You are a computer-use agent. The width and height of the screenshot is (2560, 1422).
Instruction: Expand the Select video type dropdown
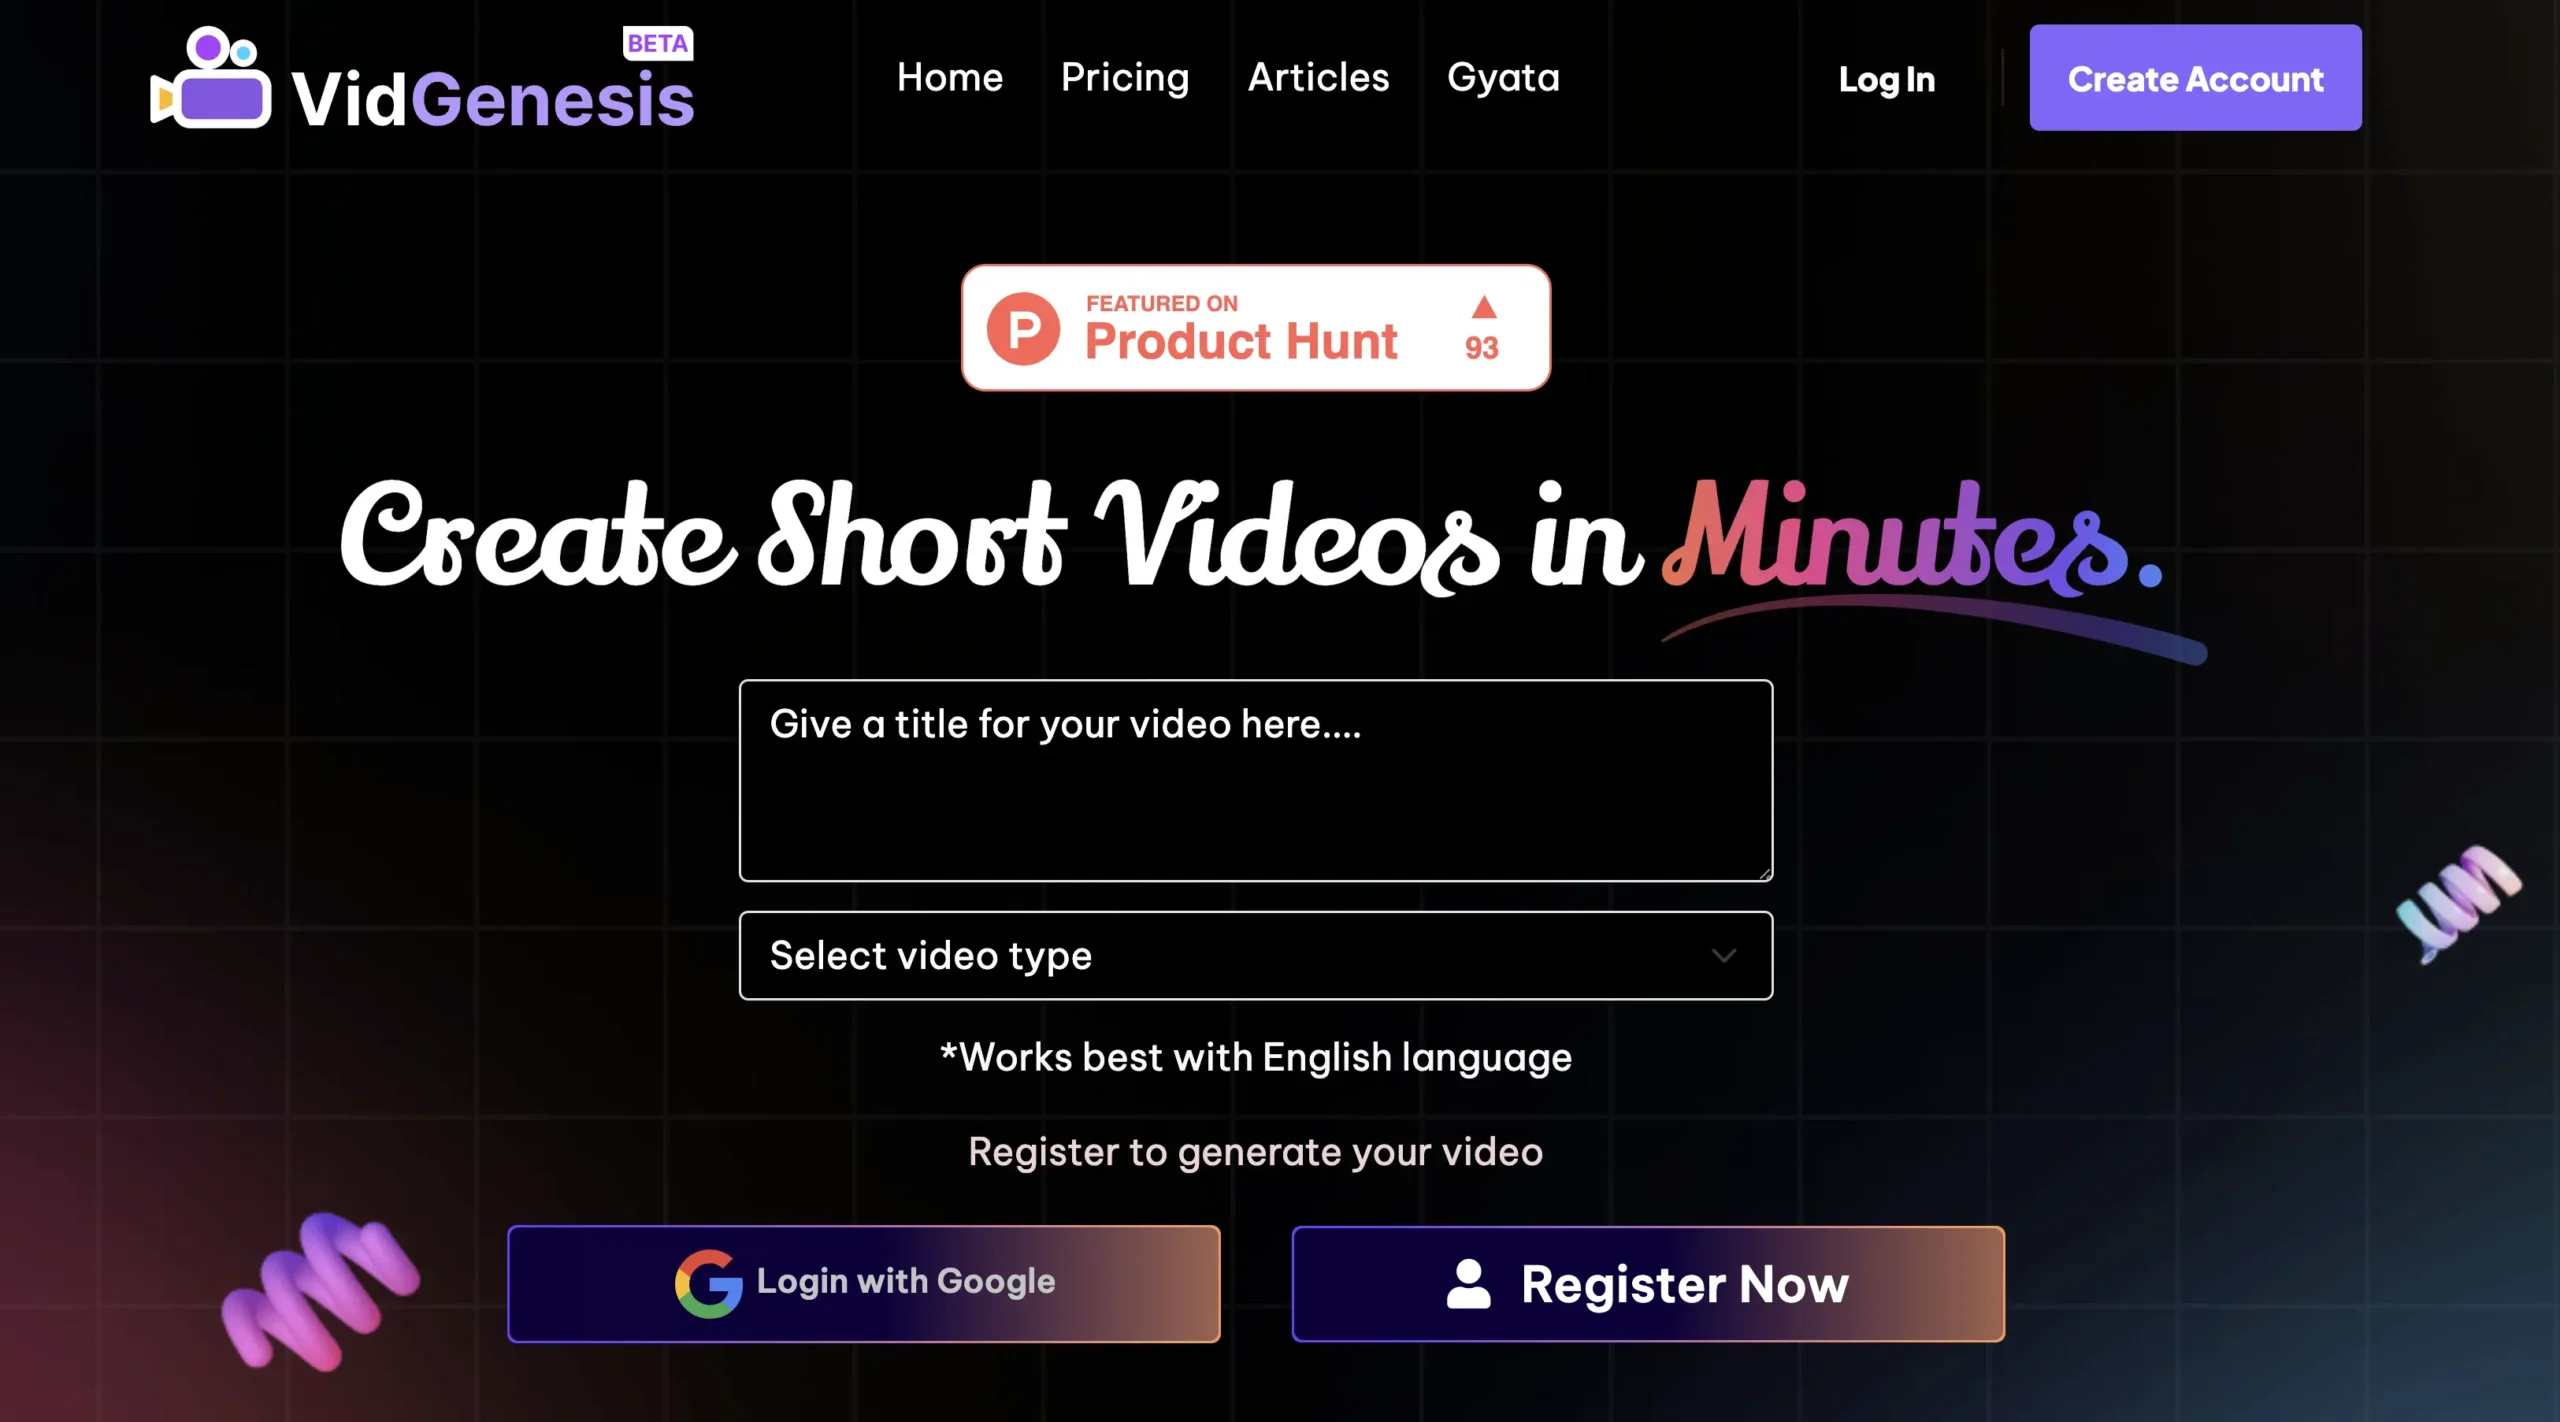(1254, 954)
